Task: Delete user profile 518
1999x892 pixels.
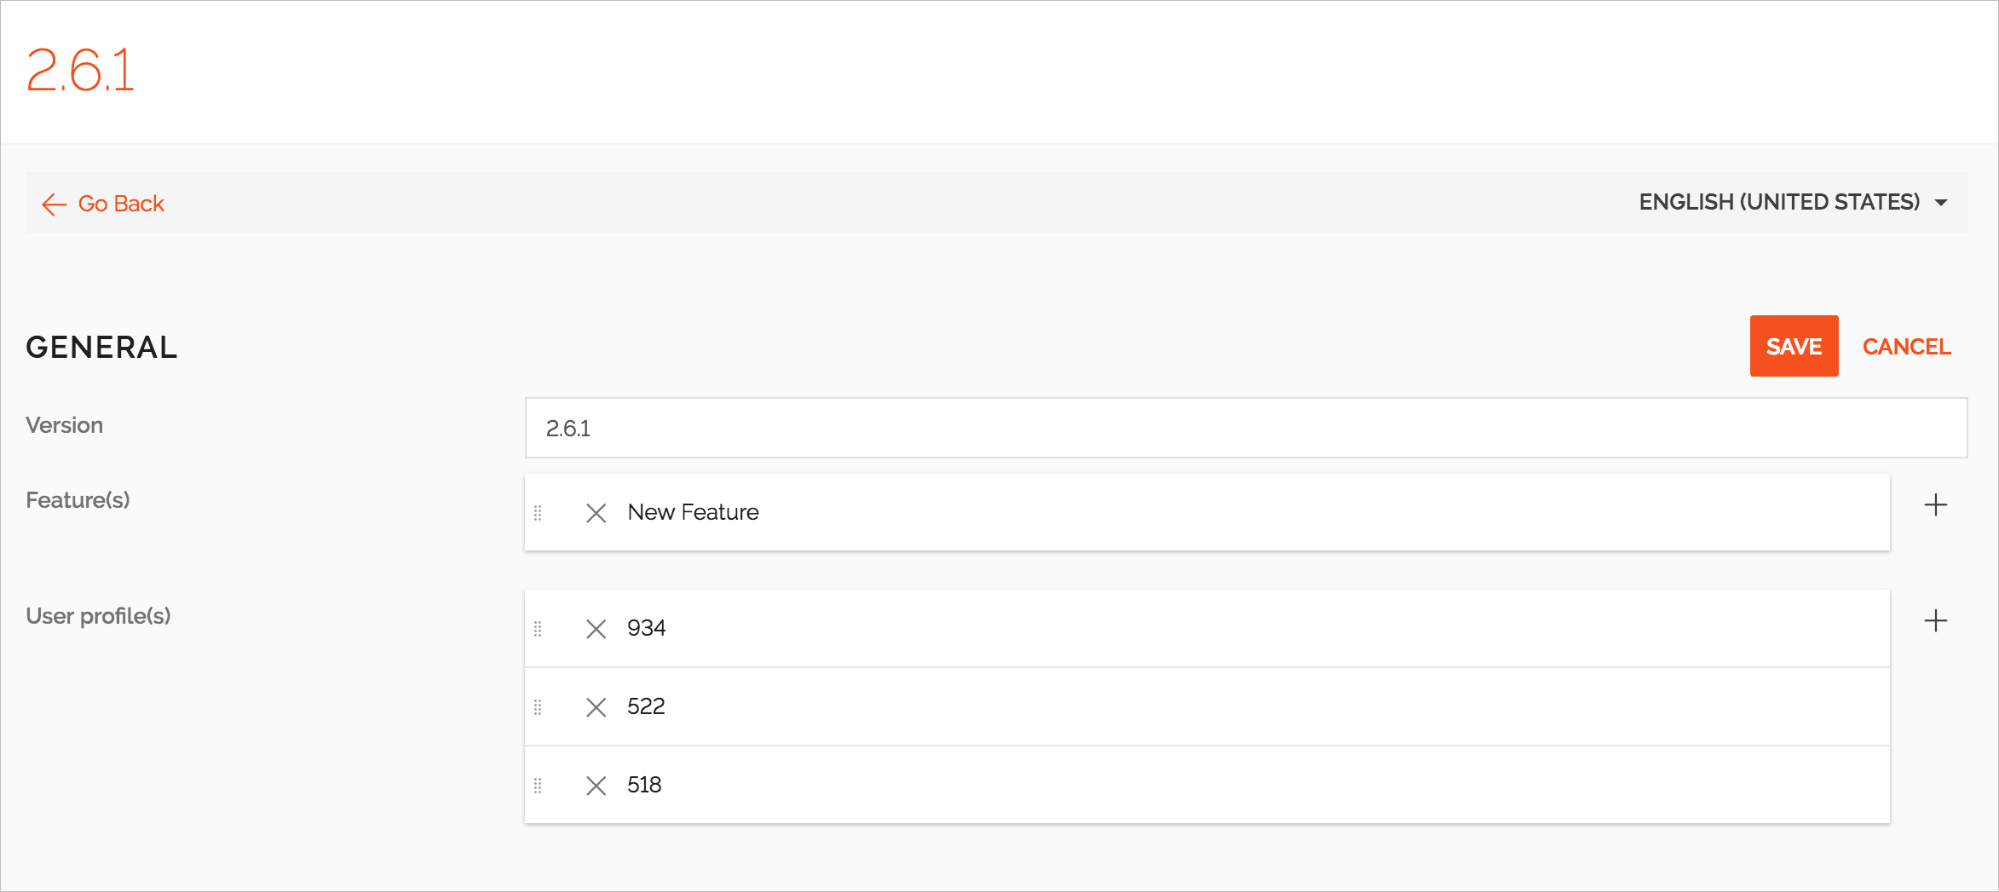Action: [x=596, y=785]
